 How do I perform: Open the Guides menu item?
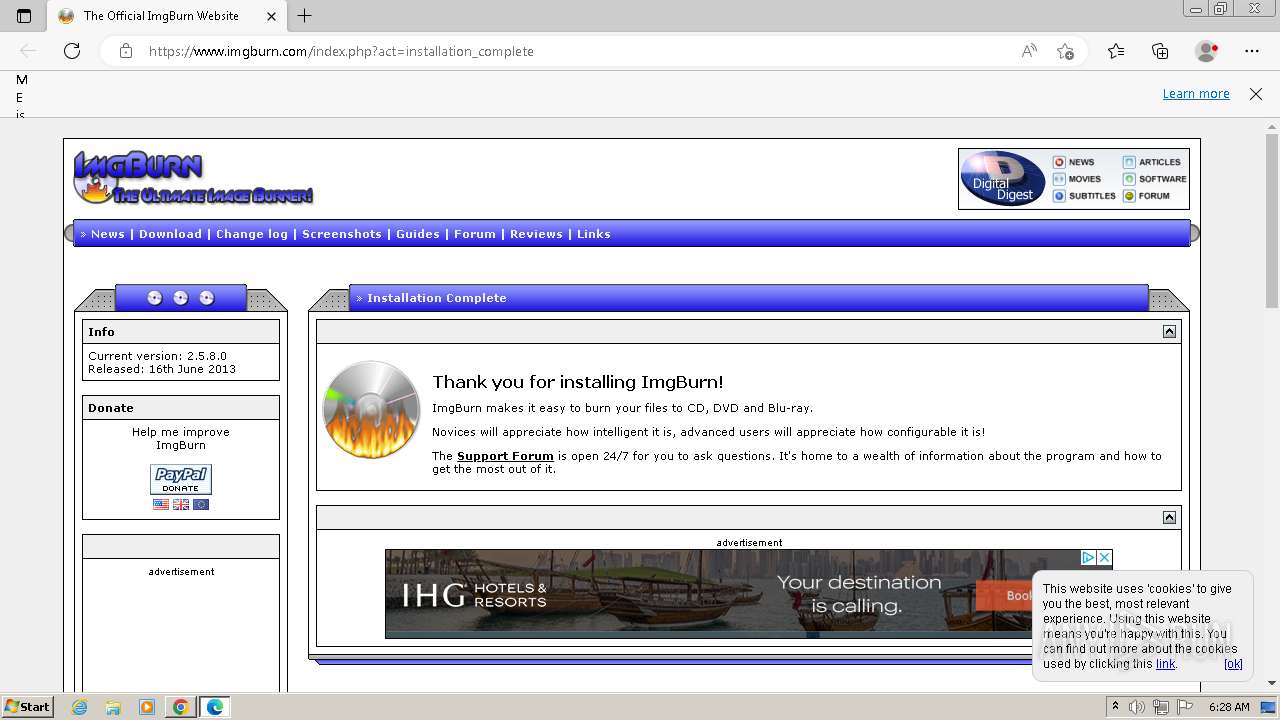(x=418, y=234)
